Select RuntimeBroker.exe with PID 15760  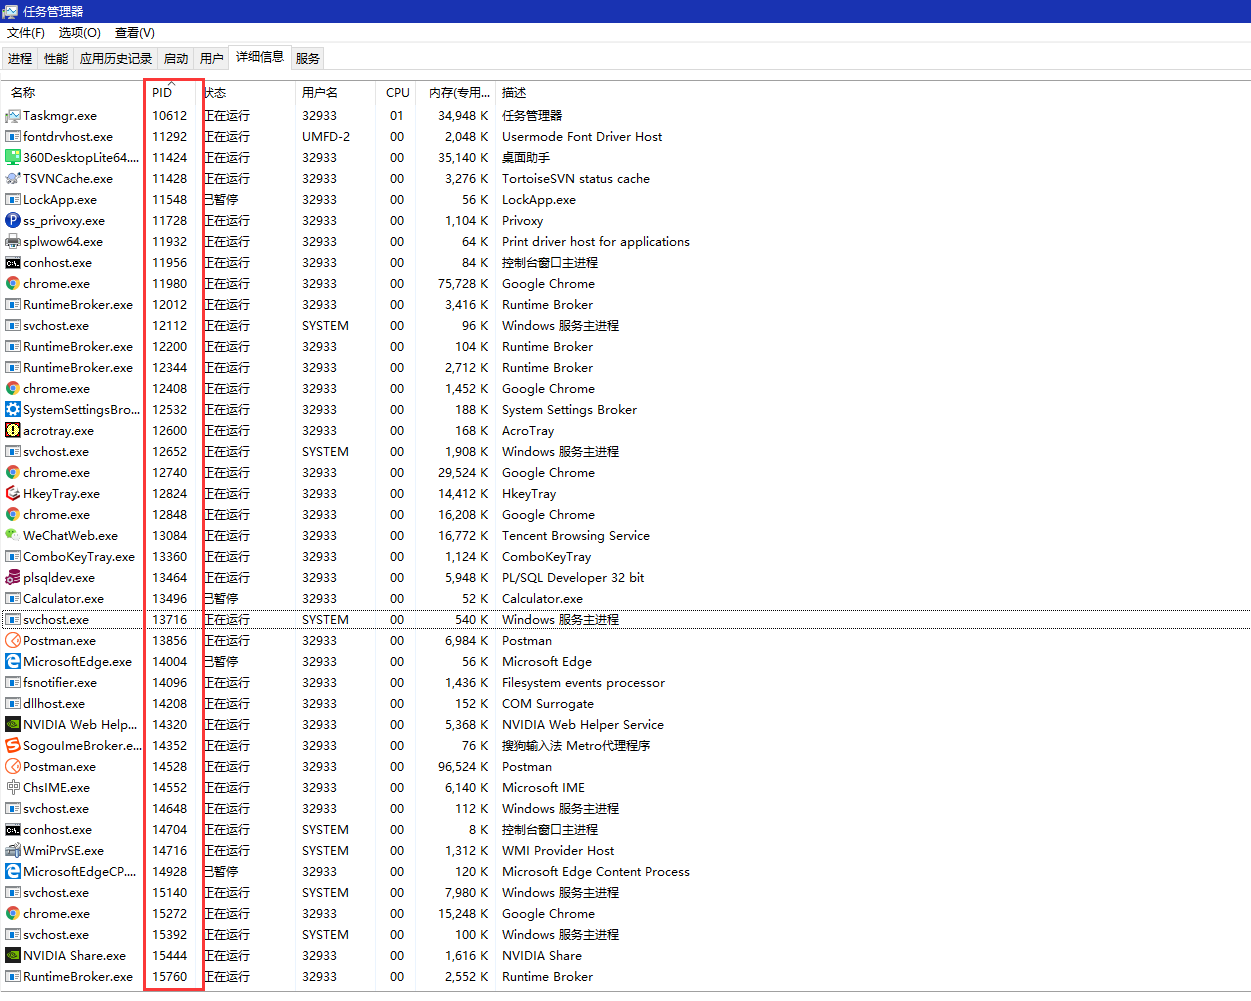[625, 977]
